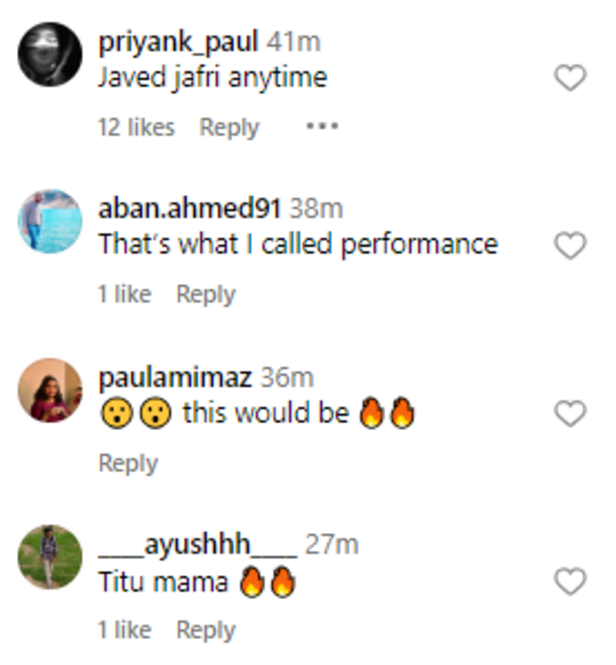Like aban.ahmed91's performance comment

tap(570, 246)
